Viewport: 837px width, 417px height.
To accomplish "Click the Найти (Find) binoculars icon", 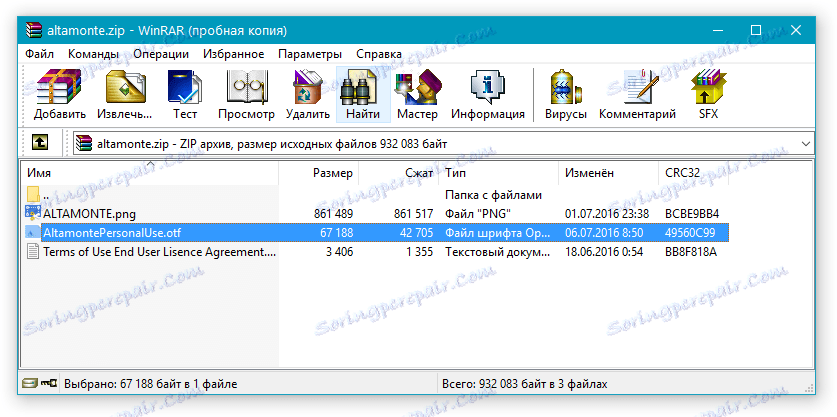I will tap(363, 95).
